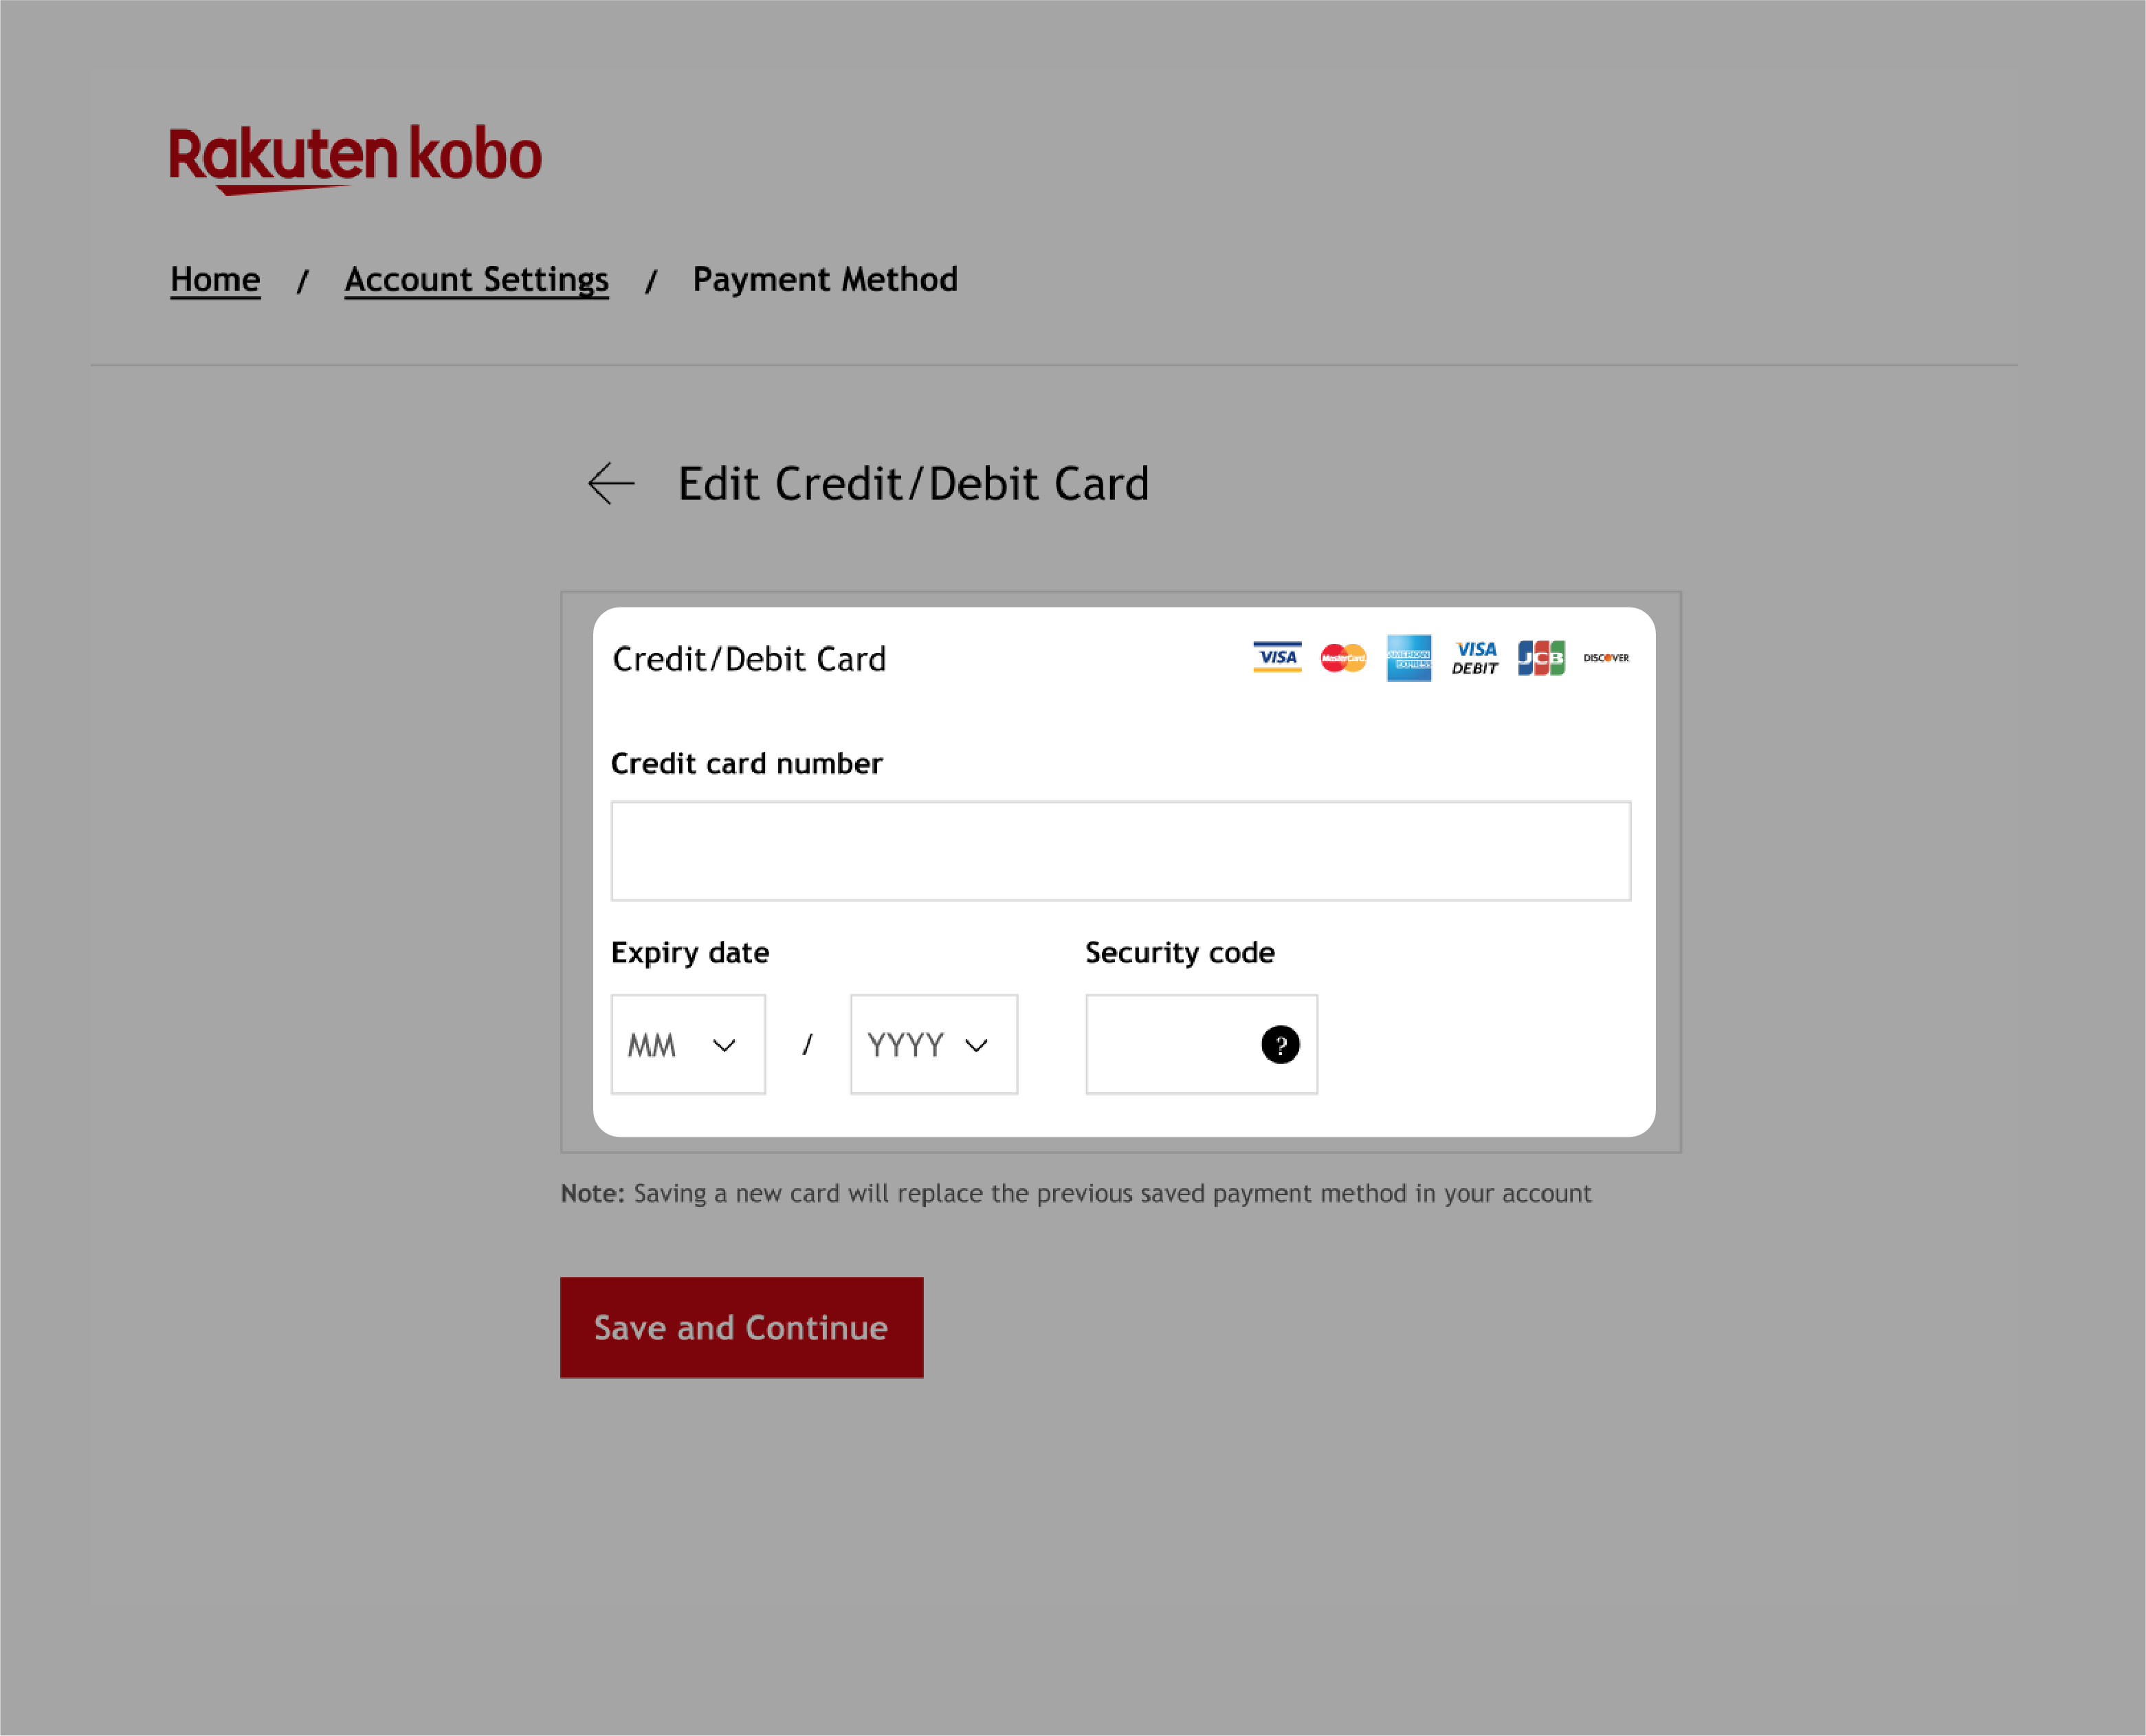Click the Discover card icon
The height and width of the screenshot is (1736, 2146).
[1606, 657]
